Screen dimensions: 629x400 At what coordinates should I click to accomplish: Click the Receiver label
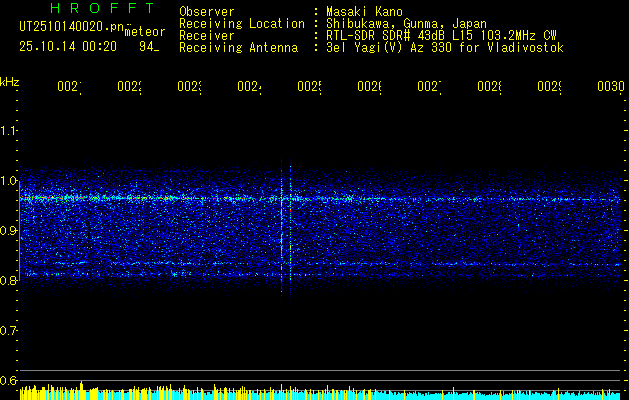coord(207,36)
